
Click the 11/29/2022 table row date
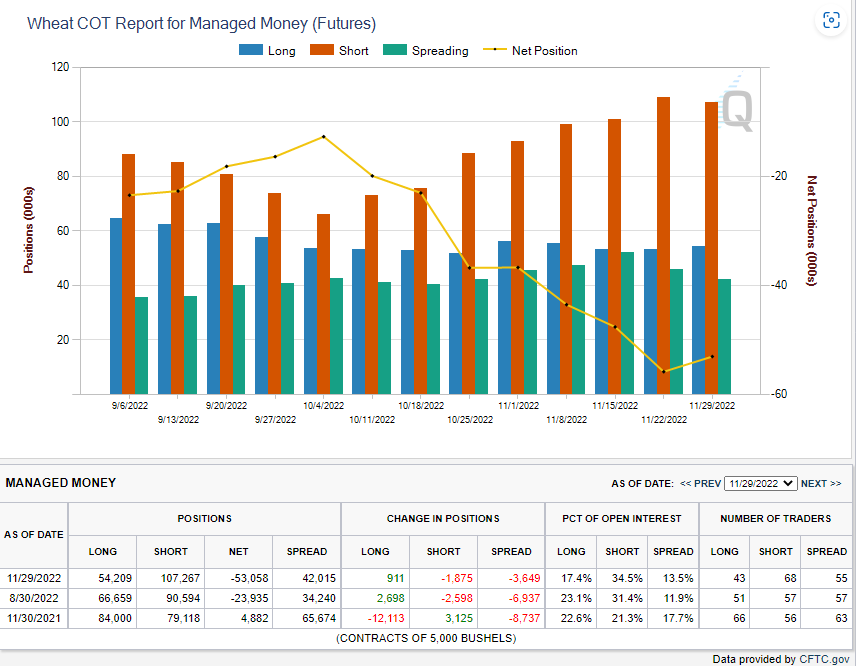tap(34, 578)
